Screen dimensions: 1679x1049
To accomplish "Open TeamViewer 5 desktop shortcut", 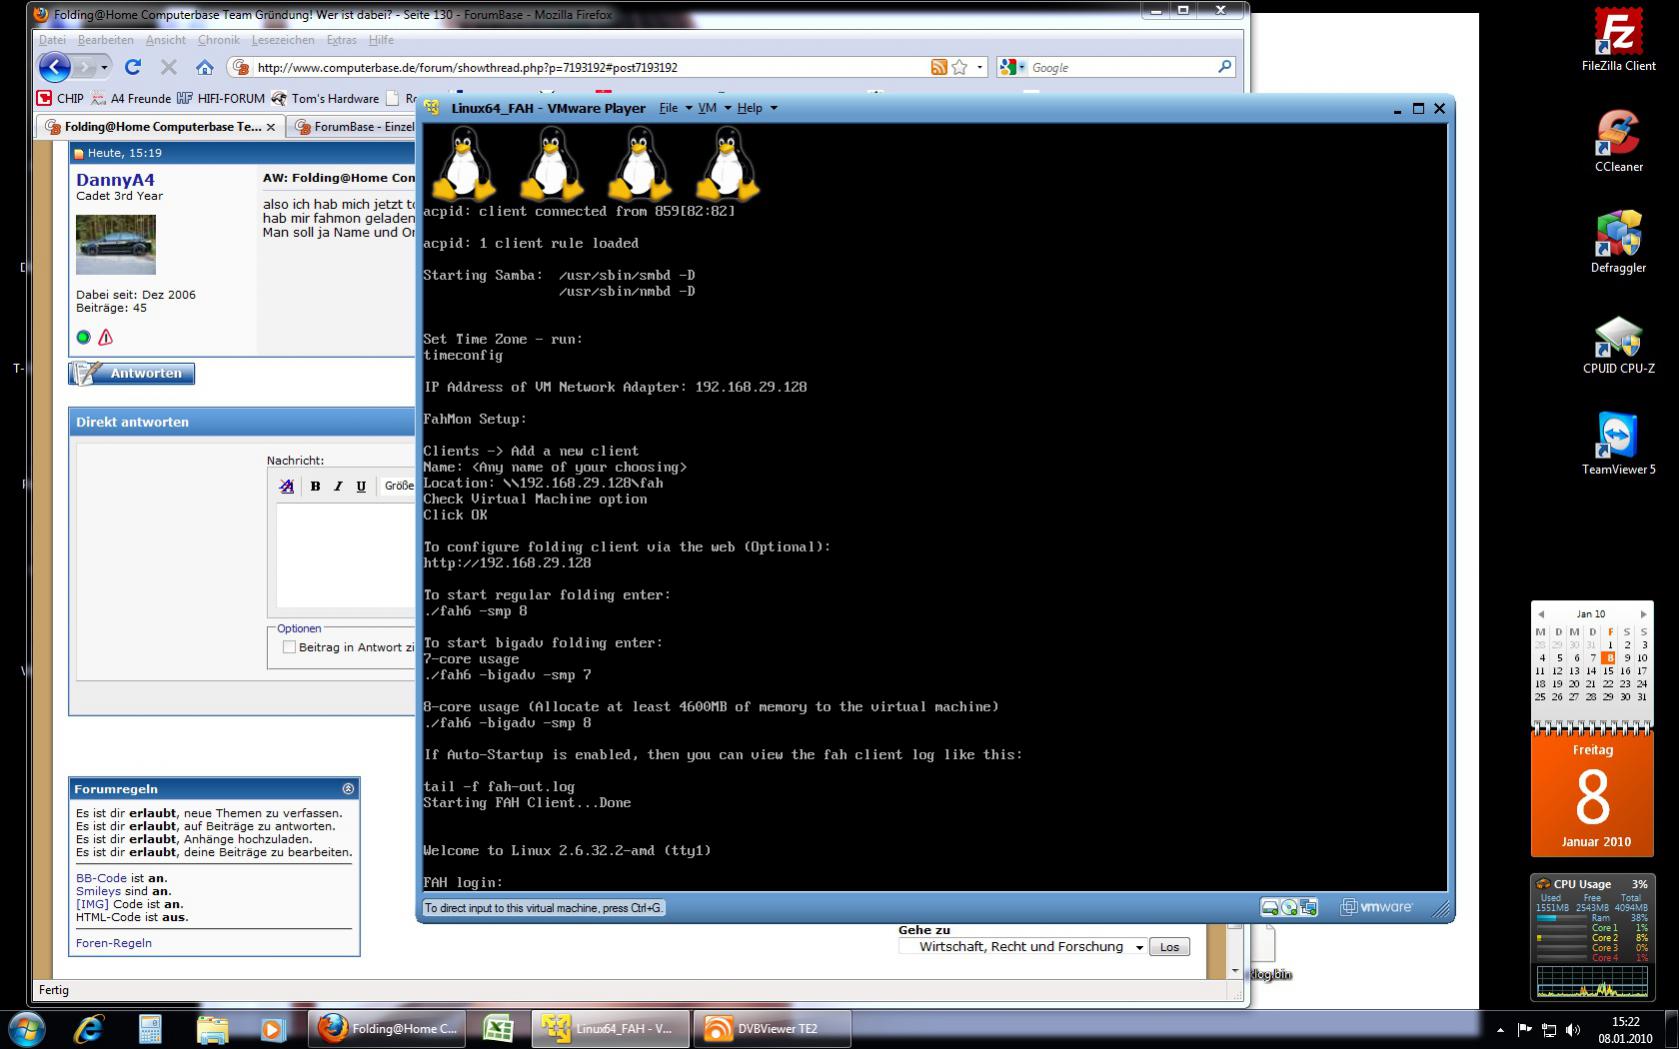I will pyautogui.click(x=1618, y=444).
